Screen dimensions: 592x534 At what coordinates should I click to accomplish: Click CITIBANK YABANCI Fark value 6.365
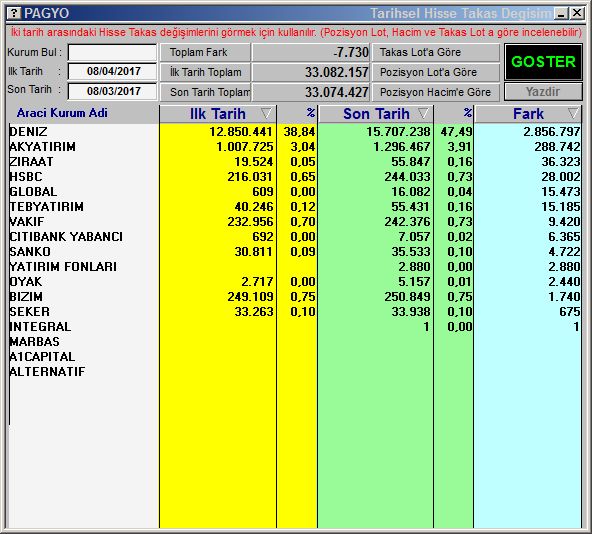pyautogui.click(x=564, y=237)
